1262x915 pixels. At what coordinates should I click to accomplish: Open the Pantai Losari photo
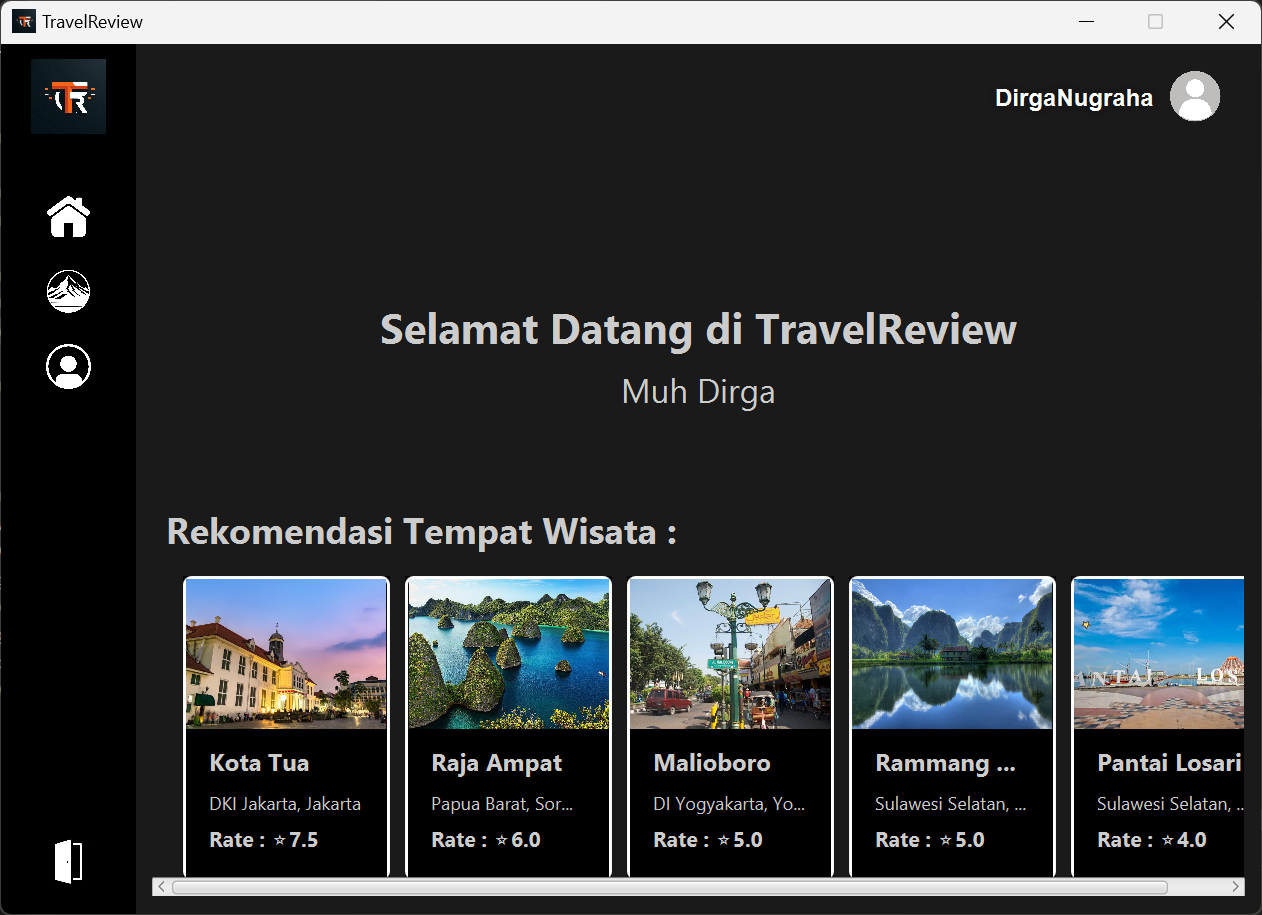click(1158, 654)
